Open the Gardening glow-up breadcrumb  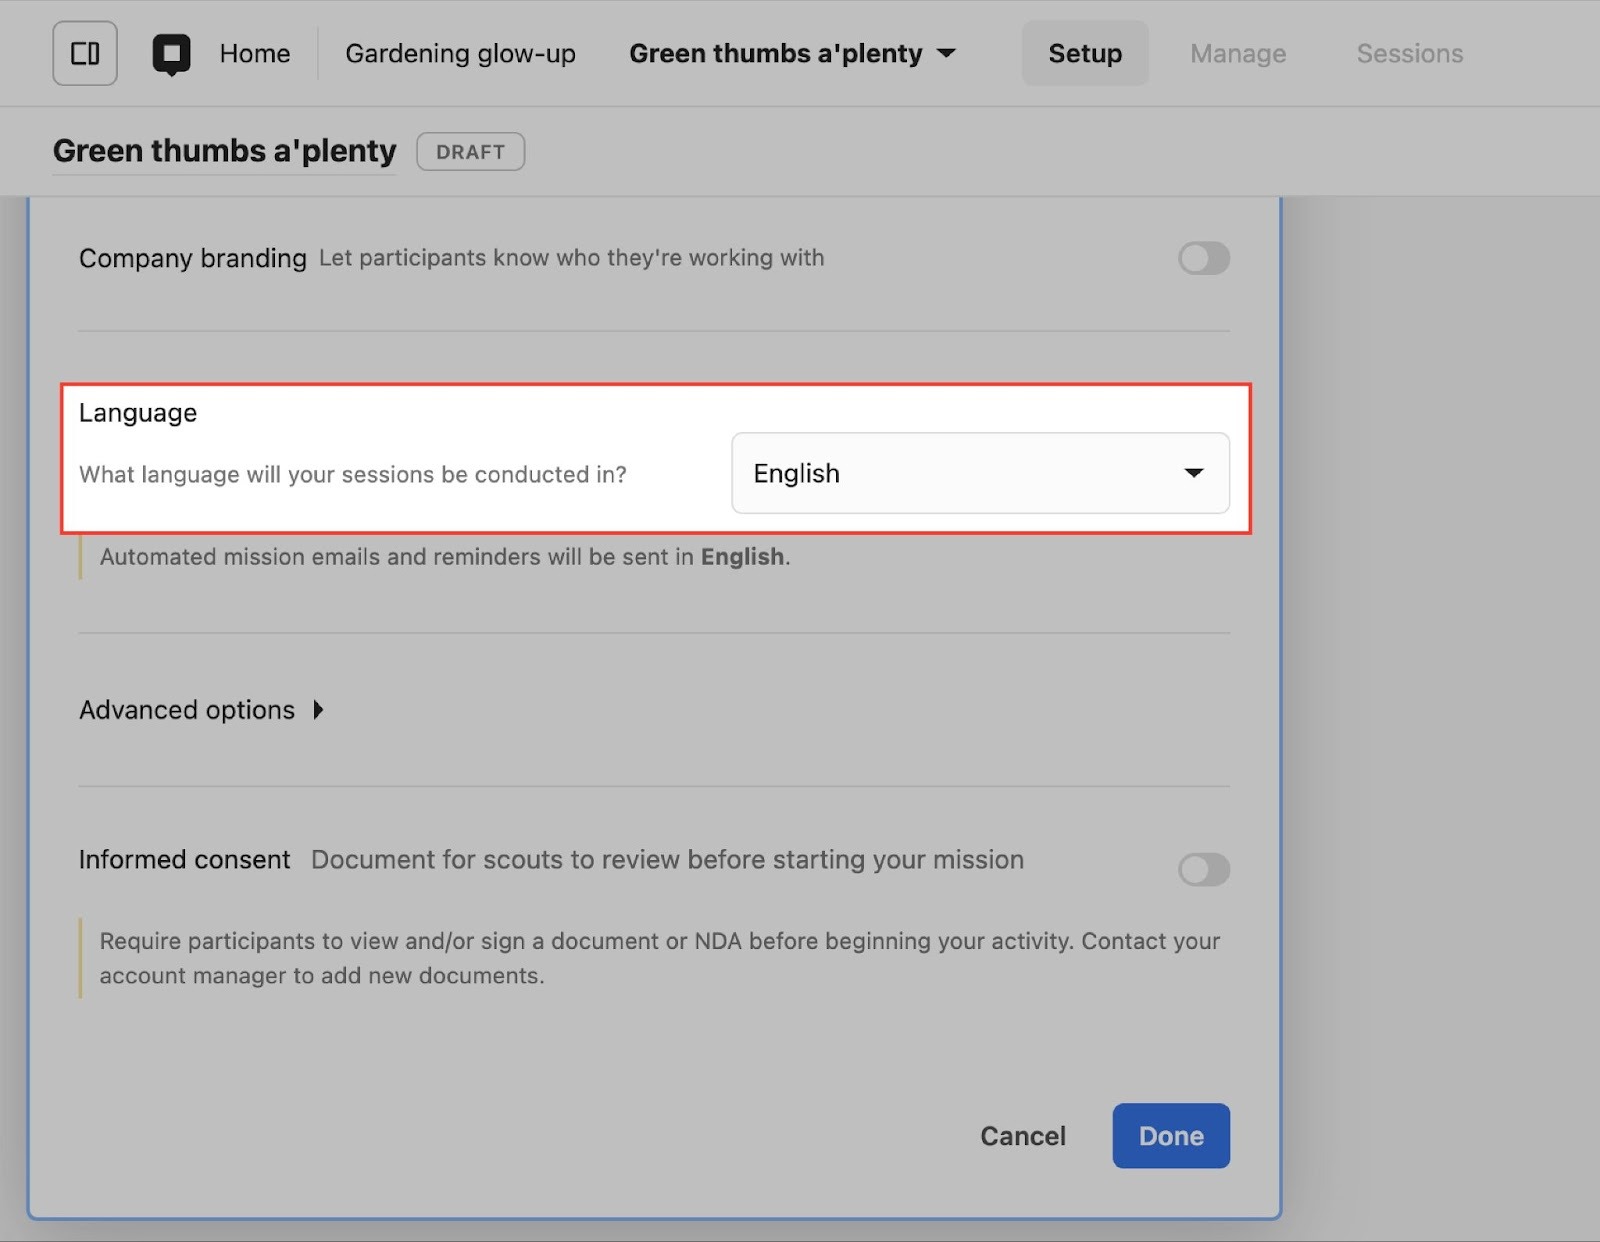[460, 54]
